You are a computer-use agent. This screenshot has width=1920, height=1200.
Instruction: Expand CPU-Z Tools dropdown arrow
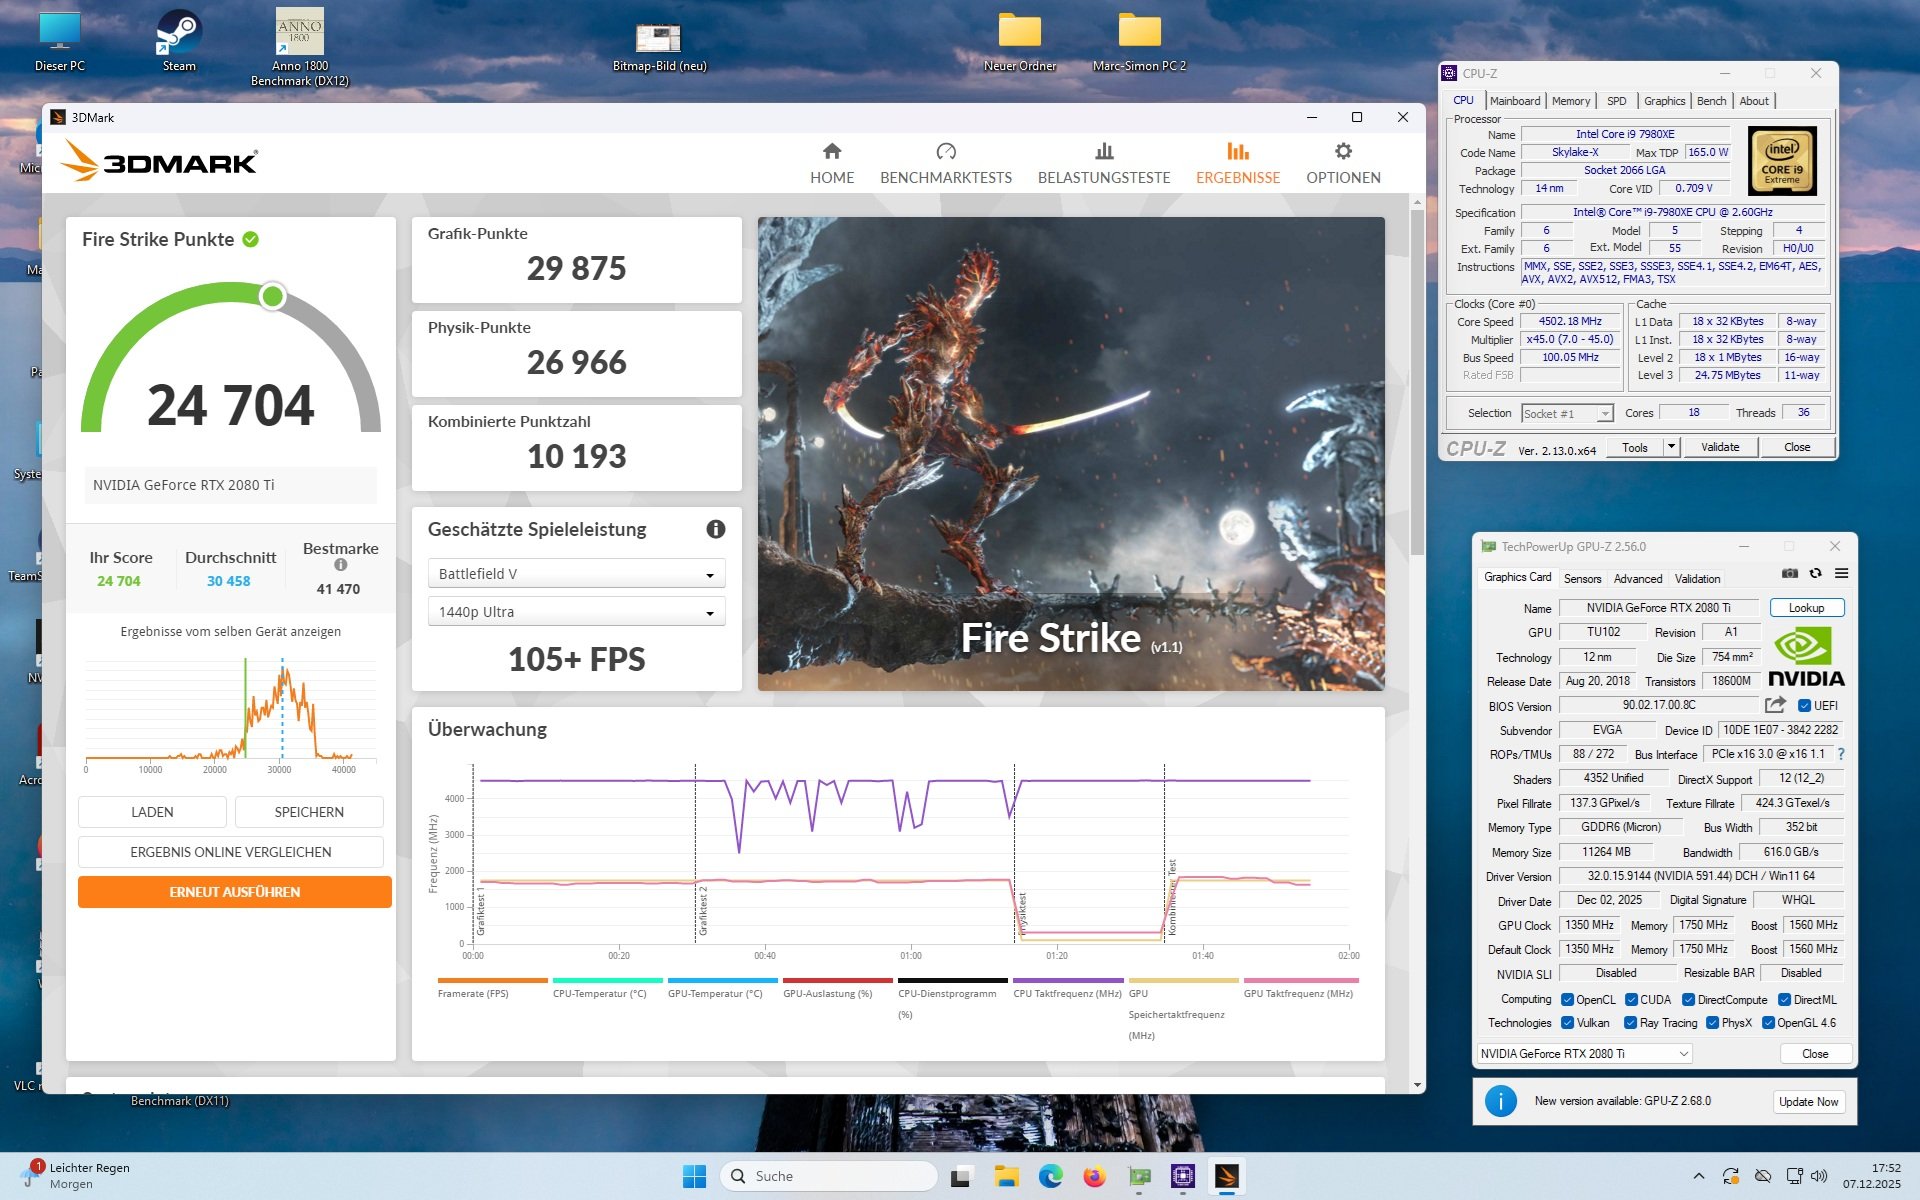click(x=1671, y=447)
